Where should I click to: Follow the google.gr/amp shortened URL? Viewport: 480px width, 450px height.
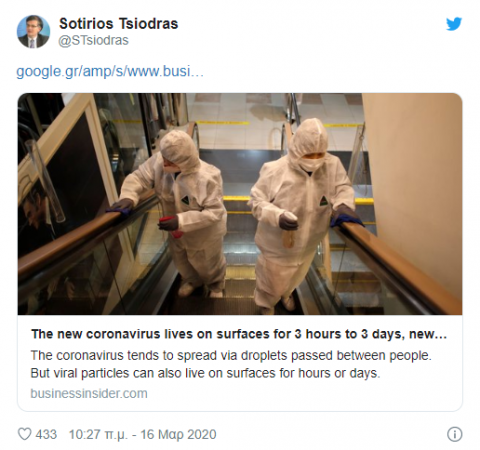click(110, 71)
